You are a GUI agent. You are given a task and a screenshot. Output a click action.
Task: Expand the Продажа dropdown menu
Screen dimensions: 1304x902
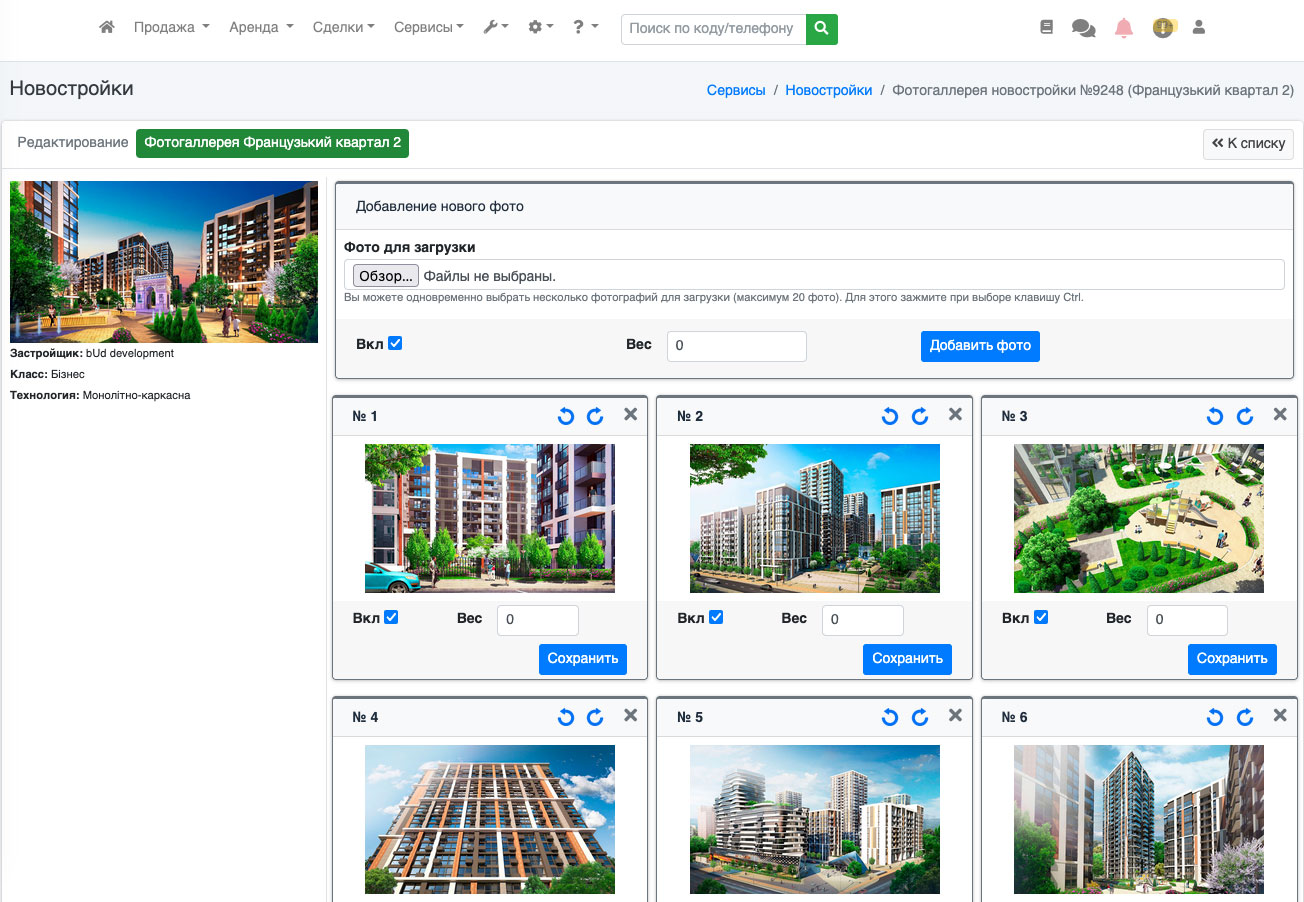coord(171,28)
